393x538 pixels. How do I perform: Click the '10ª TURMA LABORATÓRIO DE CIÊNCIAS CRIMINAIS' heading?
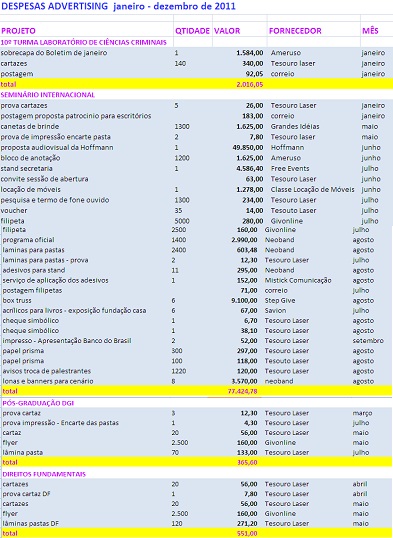(x=84, y=43)
